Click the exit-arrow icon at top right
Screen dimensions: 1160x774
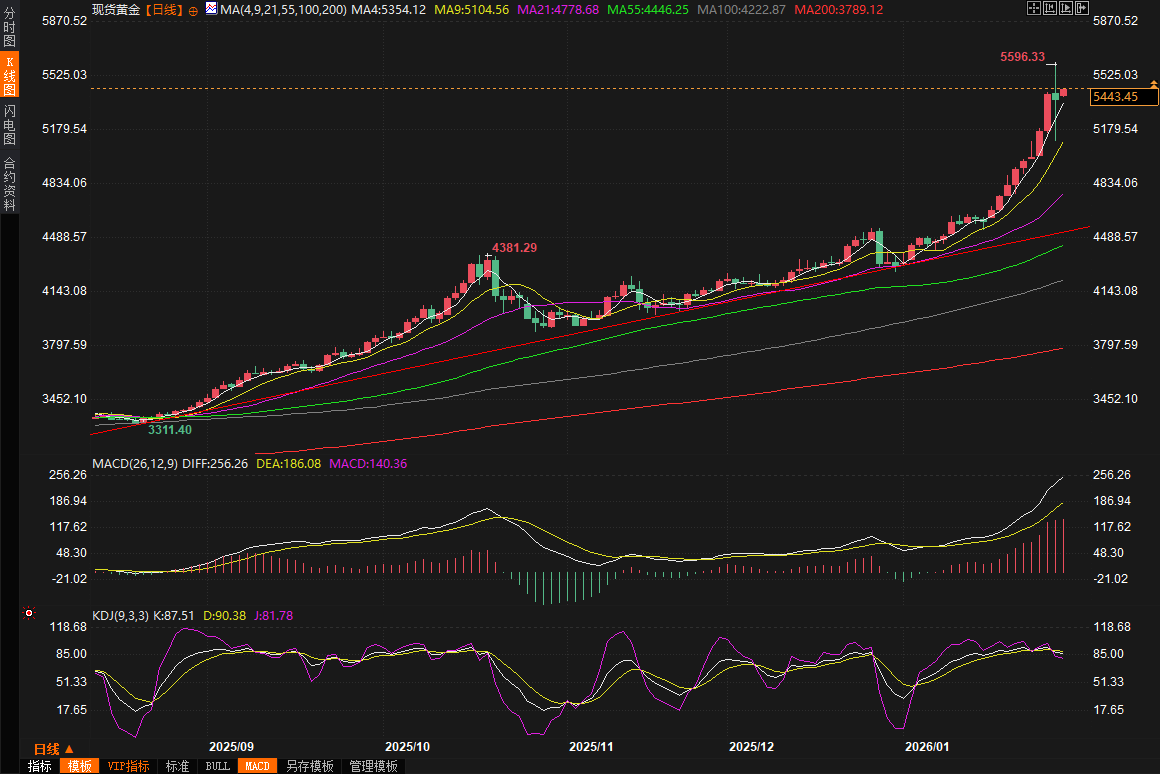tap(1081, 8)
